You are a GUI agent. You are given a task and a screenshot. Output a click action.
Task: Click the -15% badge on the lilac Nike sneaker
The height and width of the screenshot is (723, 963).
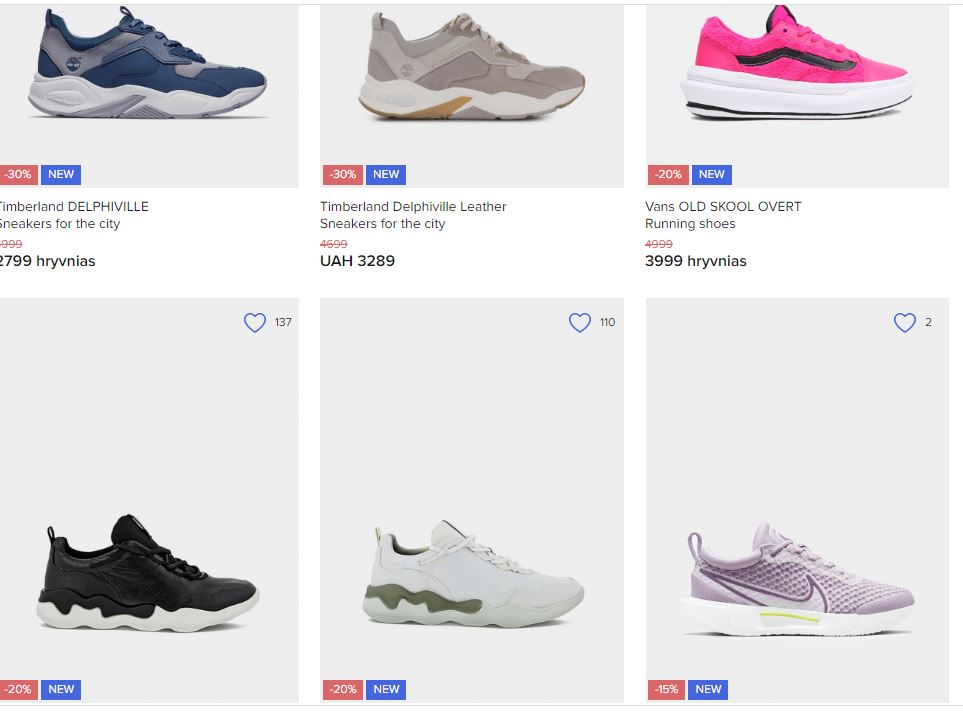pyautogui.click(x=665, y=689)
